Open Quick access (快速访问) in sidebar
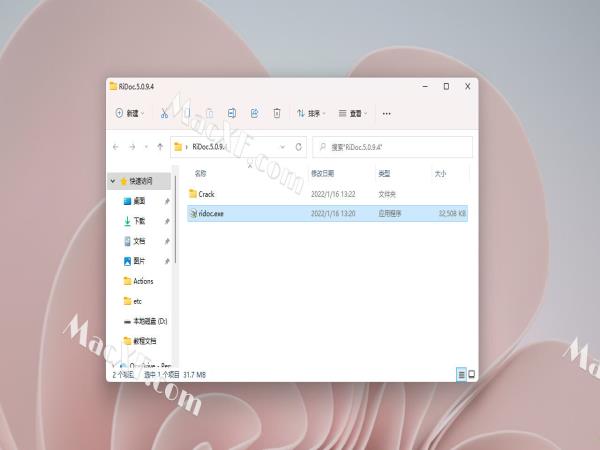This screenshot has width=600, height=450. (x=140, y=181)
